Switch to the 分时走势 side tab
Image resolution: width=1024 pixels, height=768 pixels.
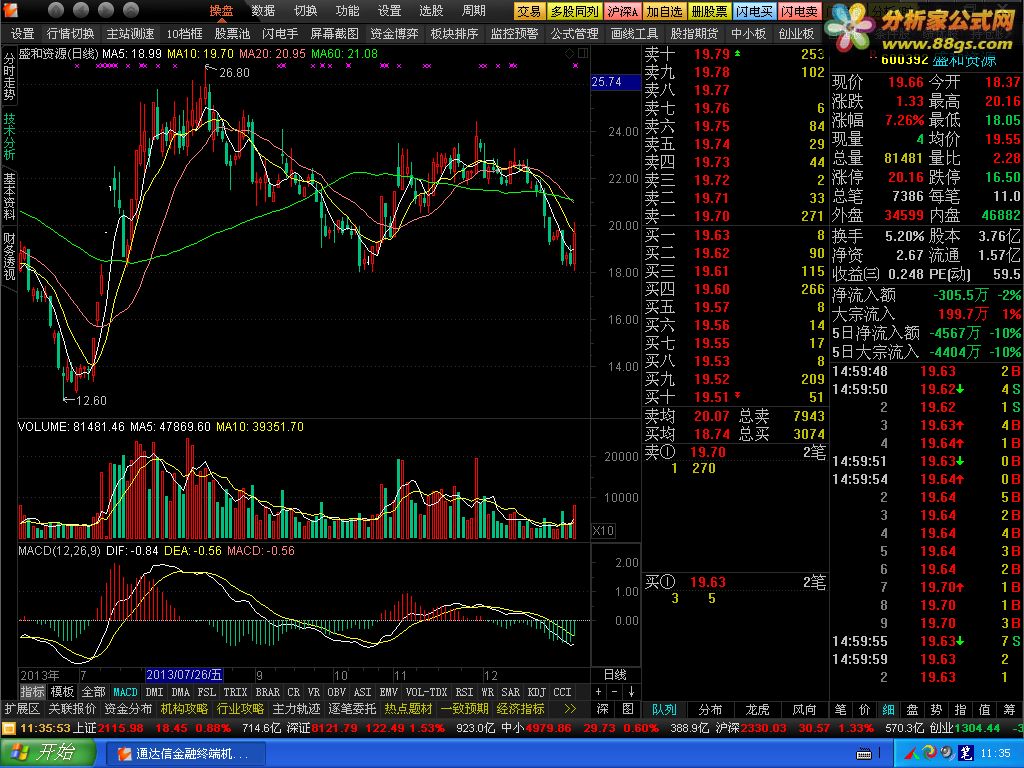point(9,76)
